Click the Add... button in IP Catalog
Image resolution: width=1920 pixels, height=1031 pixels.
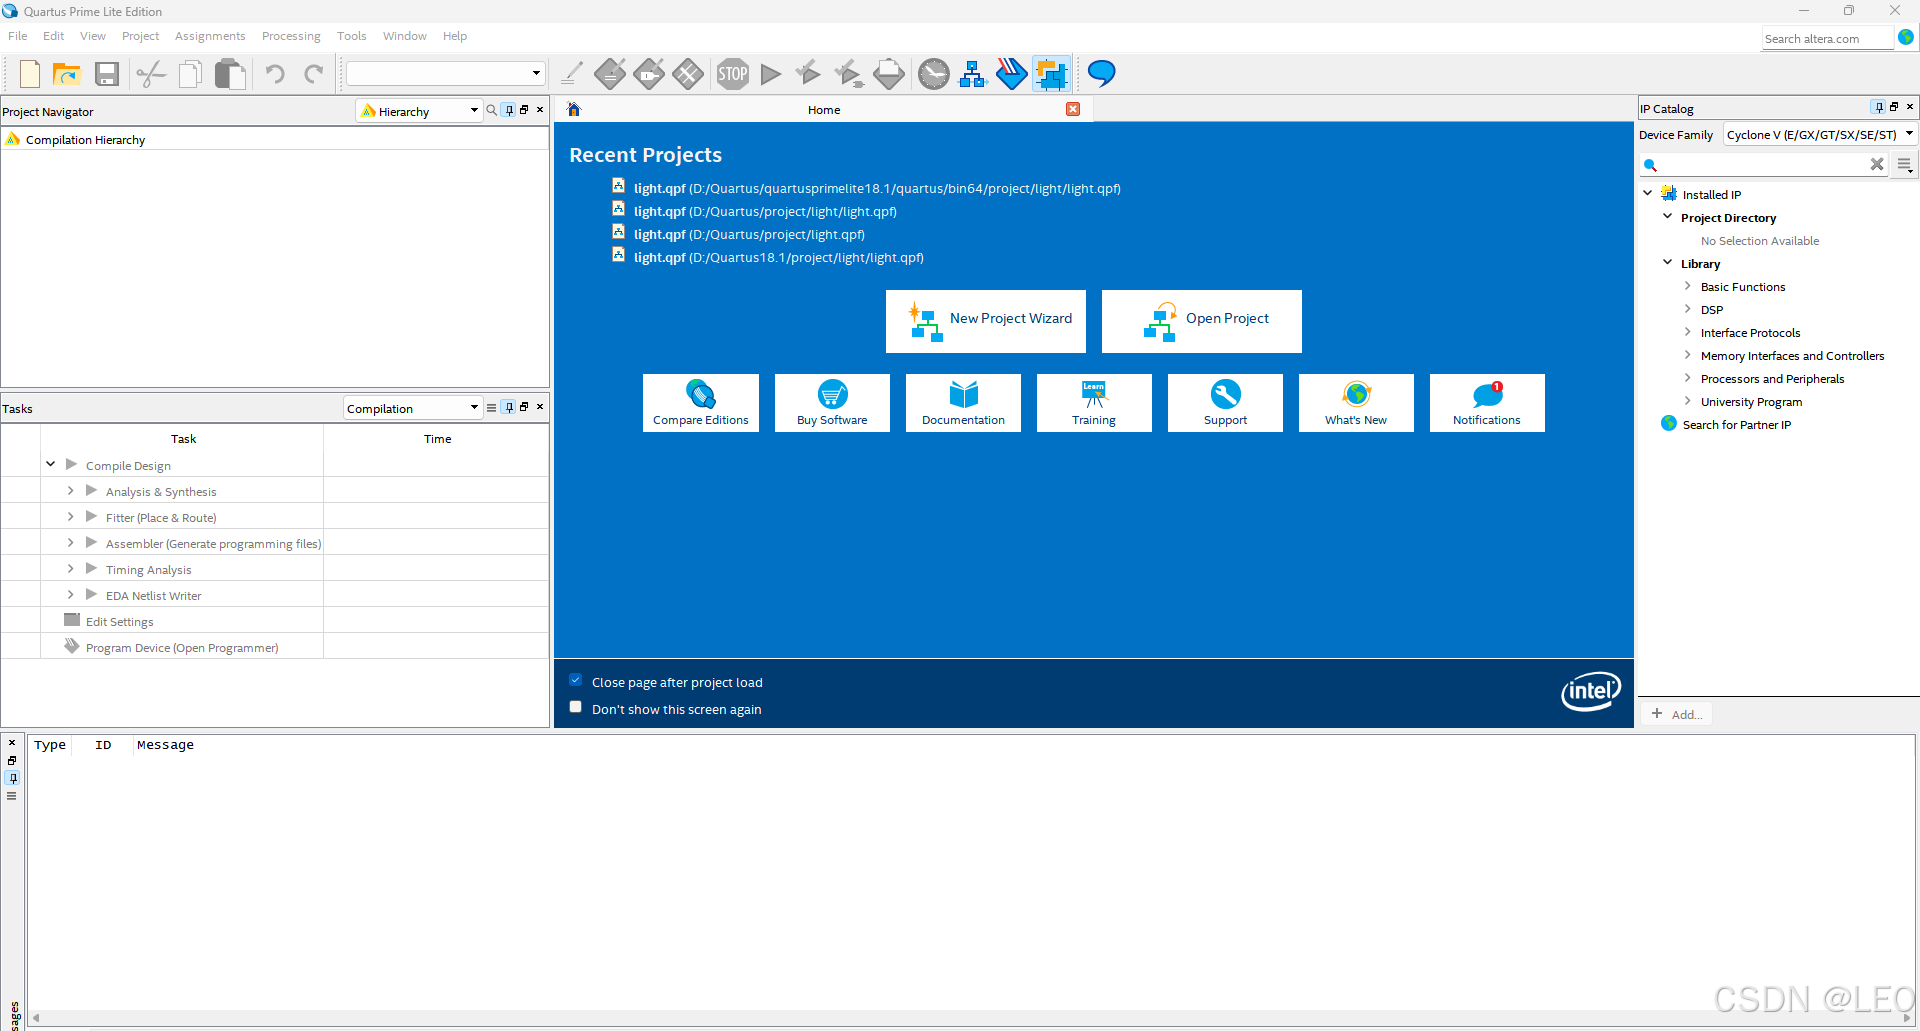1677,714
